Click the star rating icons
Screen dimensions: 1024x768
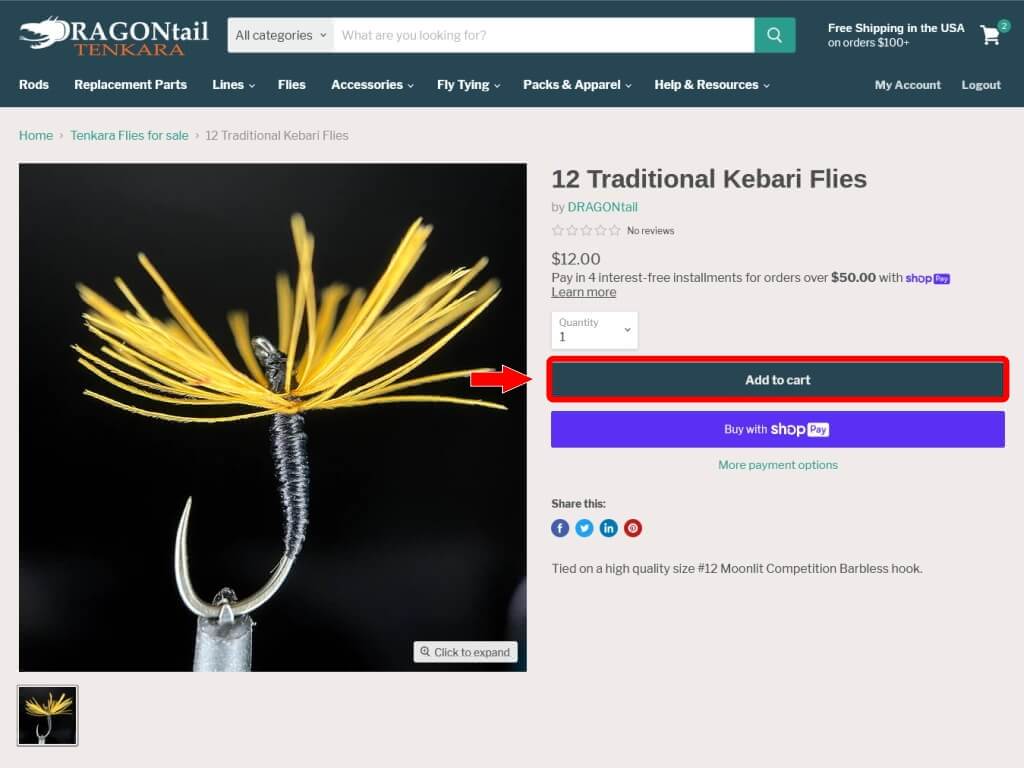coord(586,231)
